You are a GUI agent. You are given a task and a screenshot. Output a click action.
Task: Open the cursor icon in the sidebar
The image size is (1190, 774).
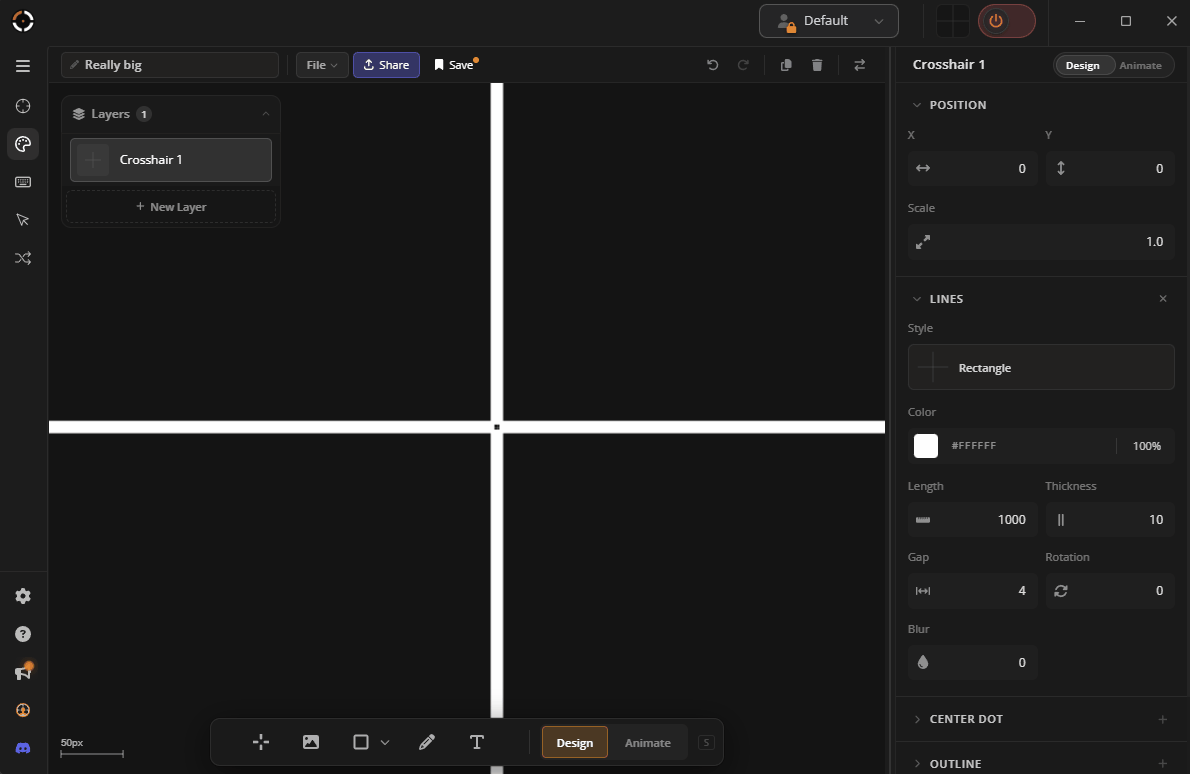pyautogui.click(x=23, y=220)
